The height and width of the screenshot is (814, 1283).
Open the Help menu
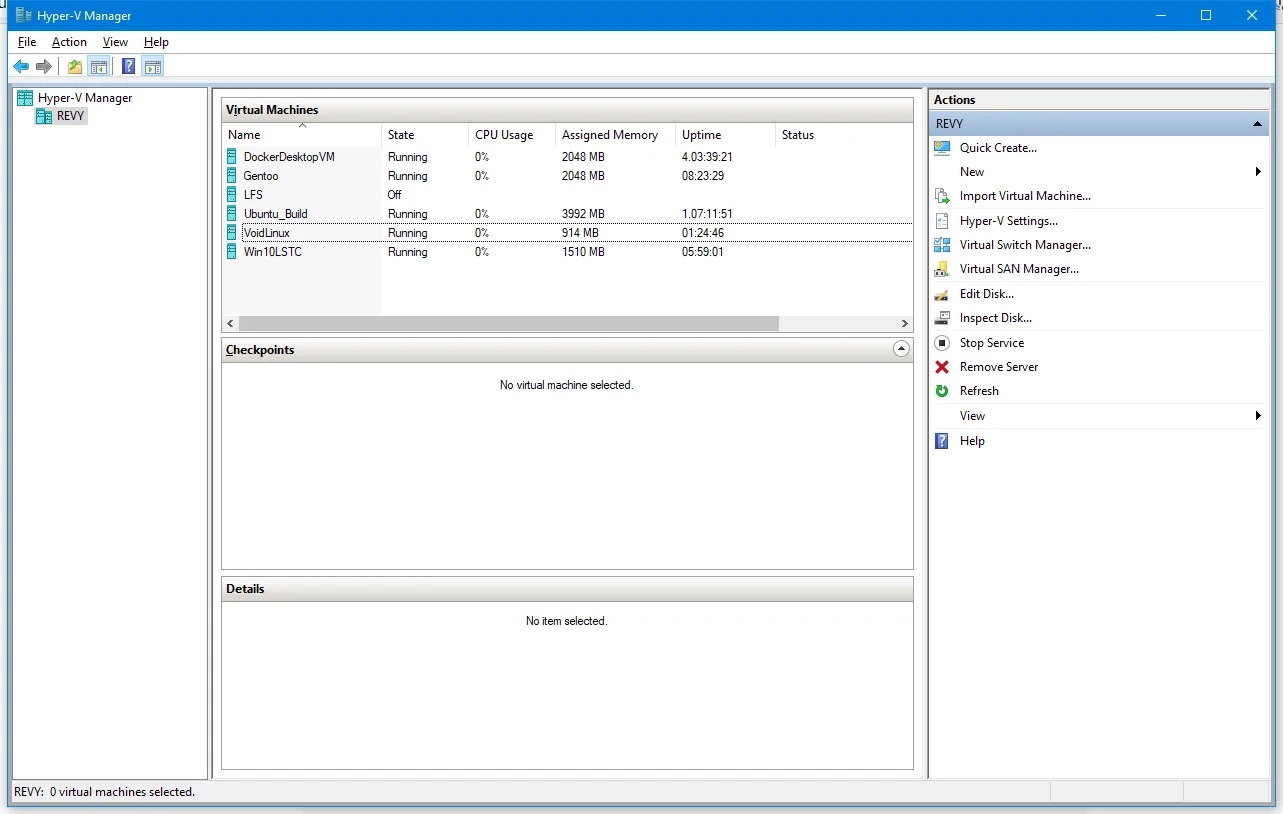click(156, 42)
